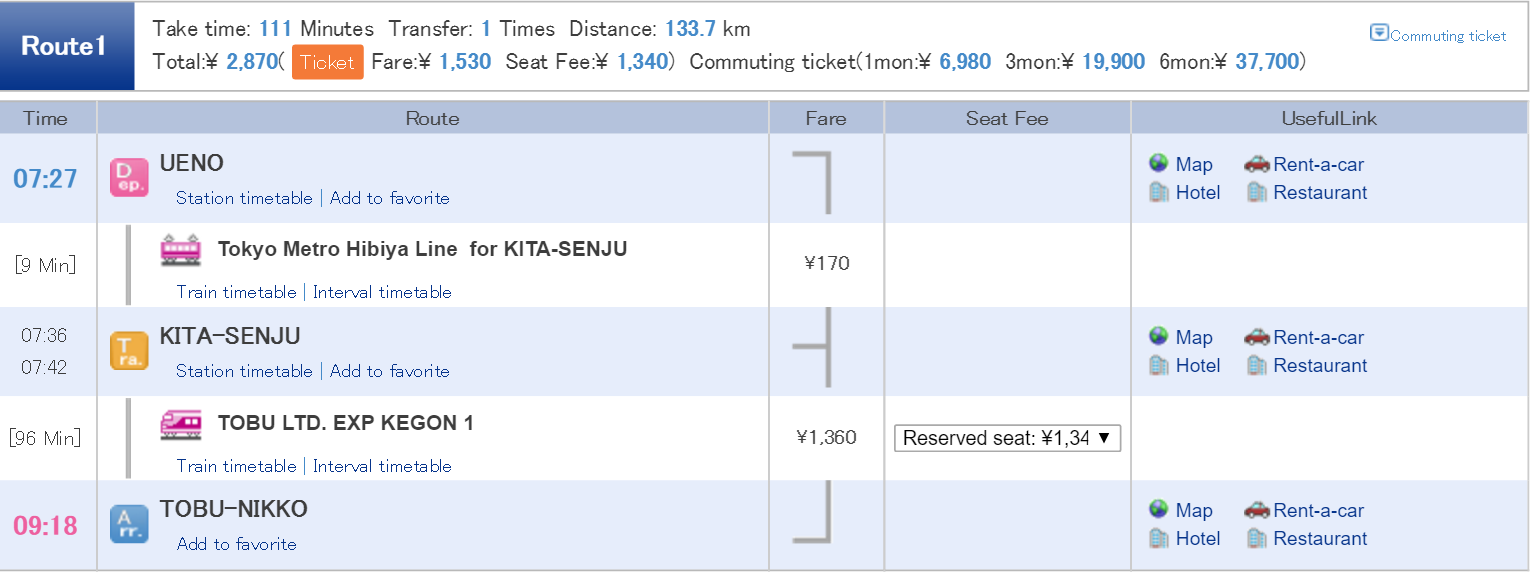Add KITA-SENJU to favorite
The height and width of the screenshot is (577, 1532).
click(x=390, y=371)
